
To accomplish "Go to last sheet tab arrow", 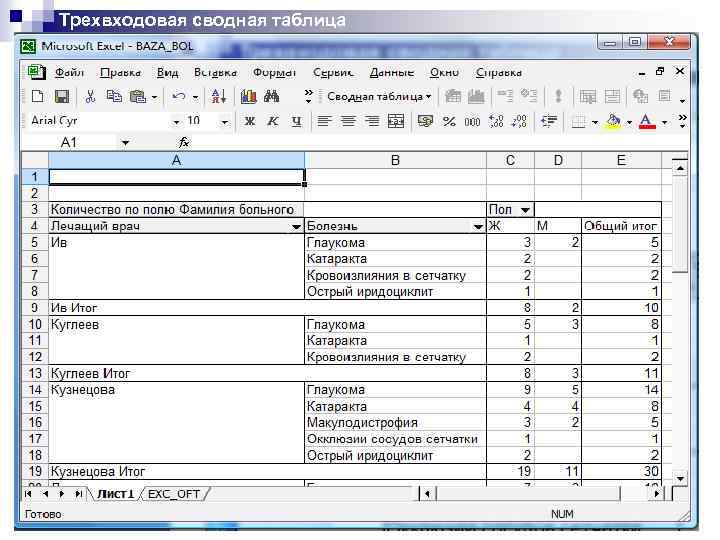I will coord(79,494).
